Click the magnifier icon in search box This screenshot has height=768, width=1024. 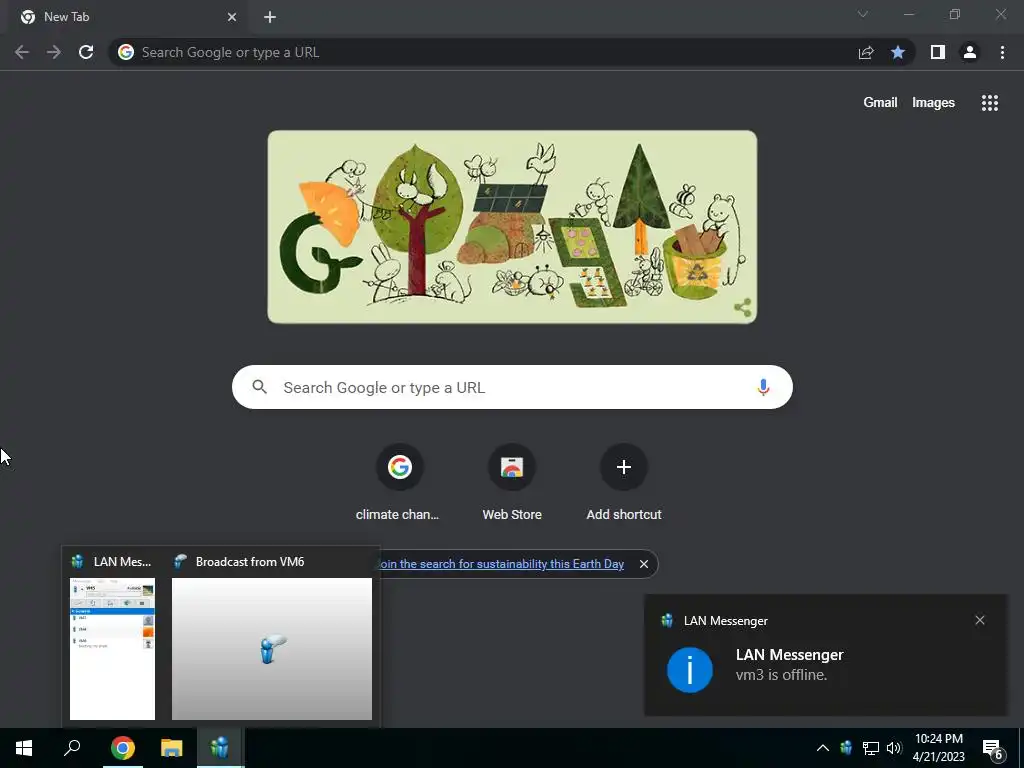click(x=260, y=387)
